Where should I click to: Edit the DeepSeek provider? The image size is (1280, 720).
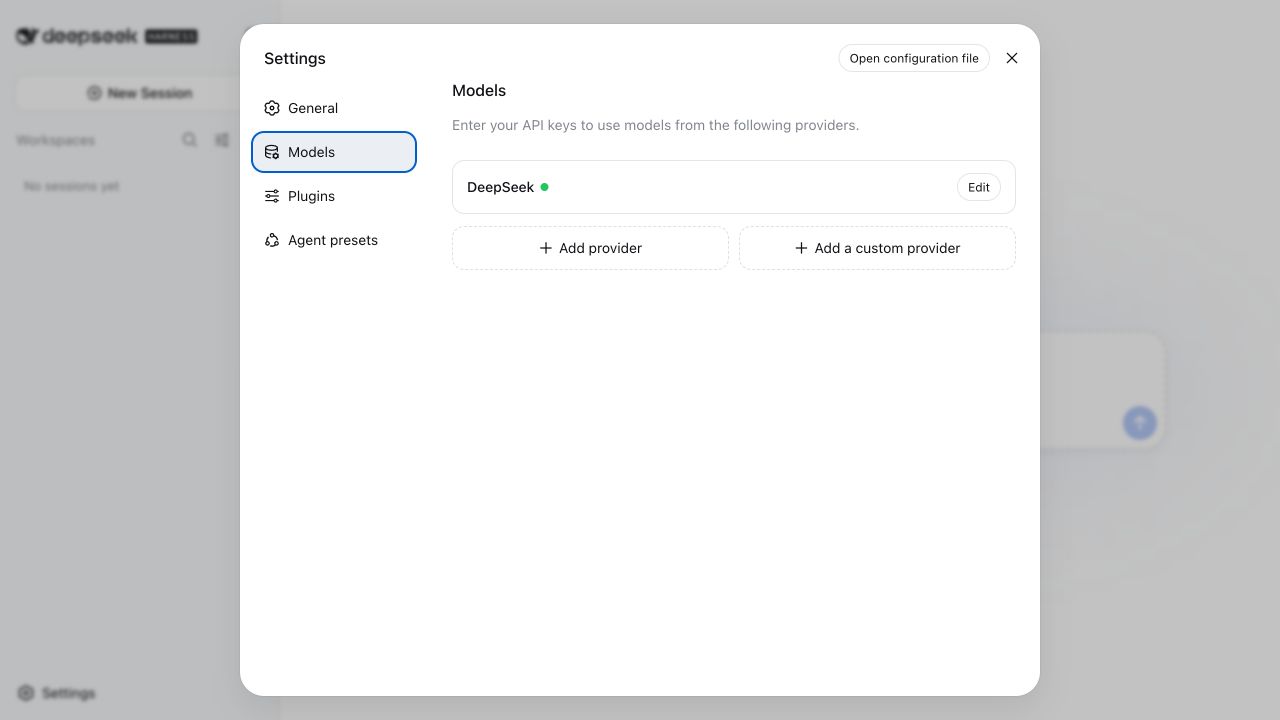click(979, 187)
